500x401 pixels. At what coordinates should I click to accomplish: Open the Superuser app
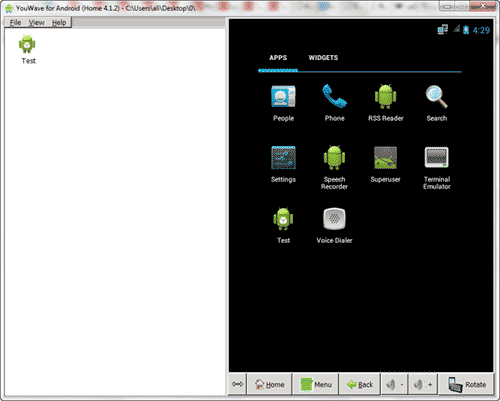pyautogui.click(x=385, y=164)
